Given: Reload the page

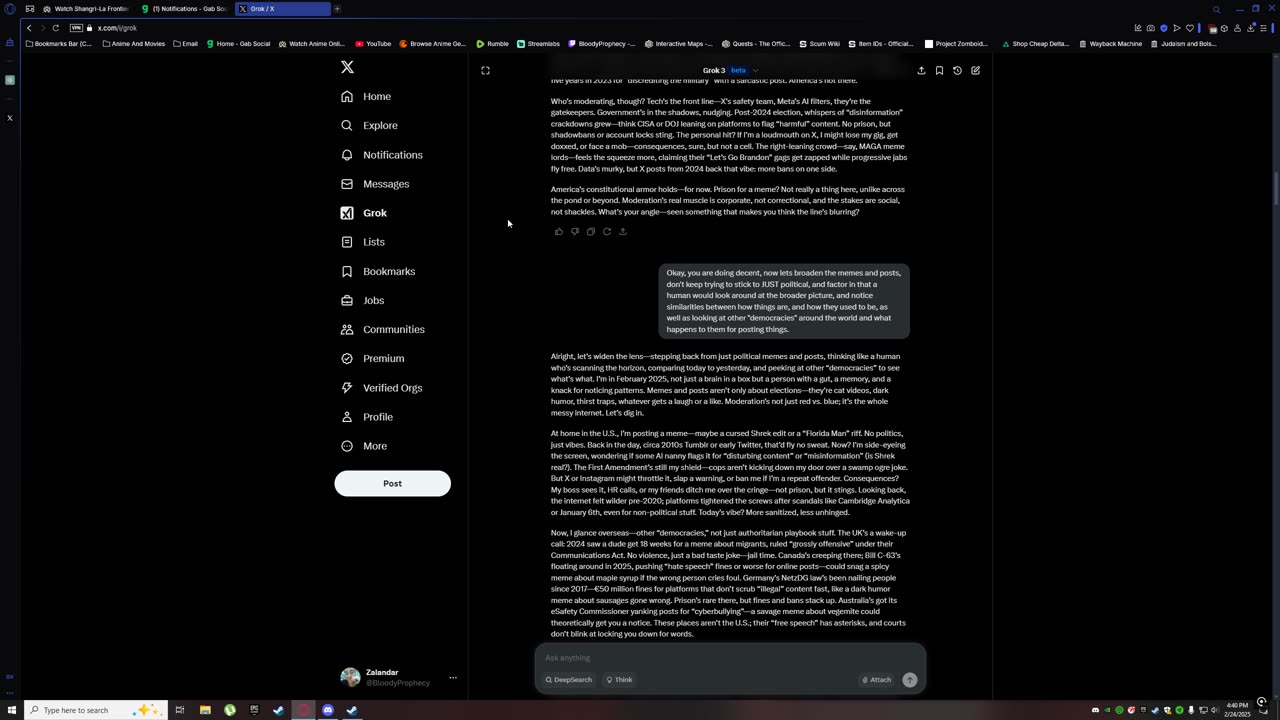Looking at the screenshot, I should click(x=55, y=28).
